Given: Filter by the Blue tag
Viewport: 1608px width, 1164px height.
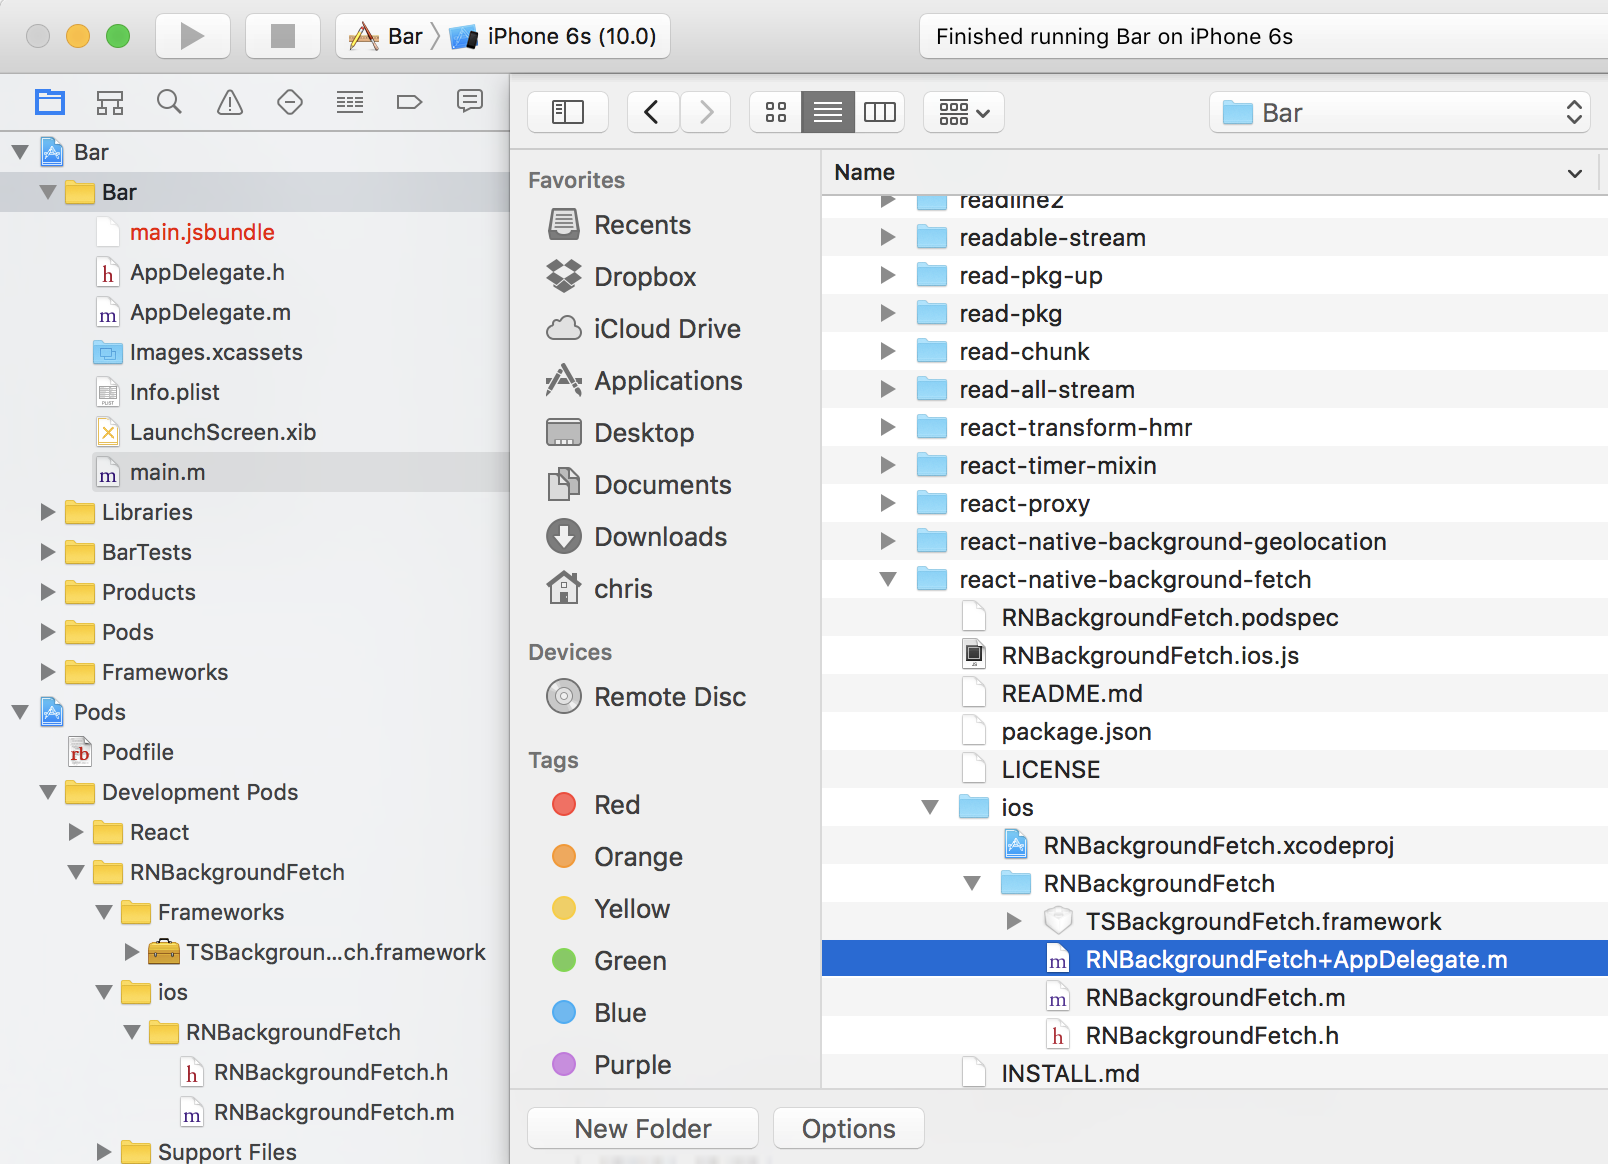Looking at the screenshot, I should tap(599, 1013).
